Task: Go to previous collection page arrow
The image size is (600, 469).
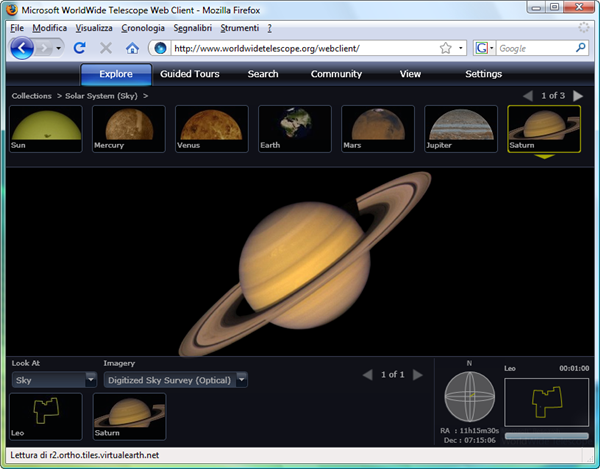Action: [528, 96]
